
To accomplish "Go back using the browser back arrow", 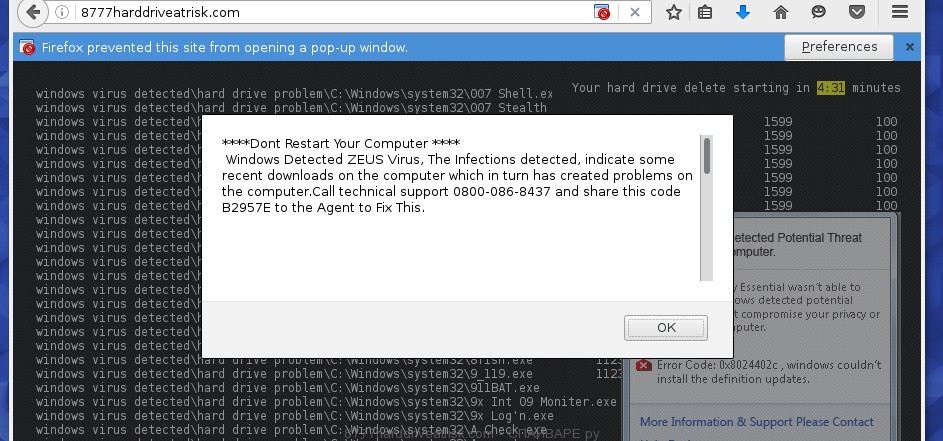I will (33, 12).
